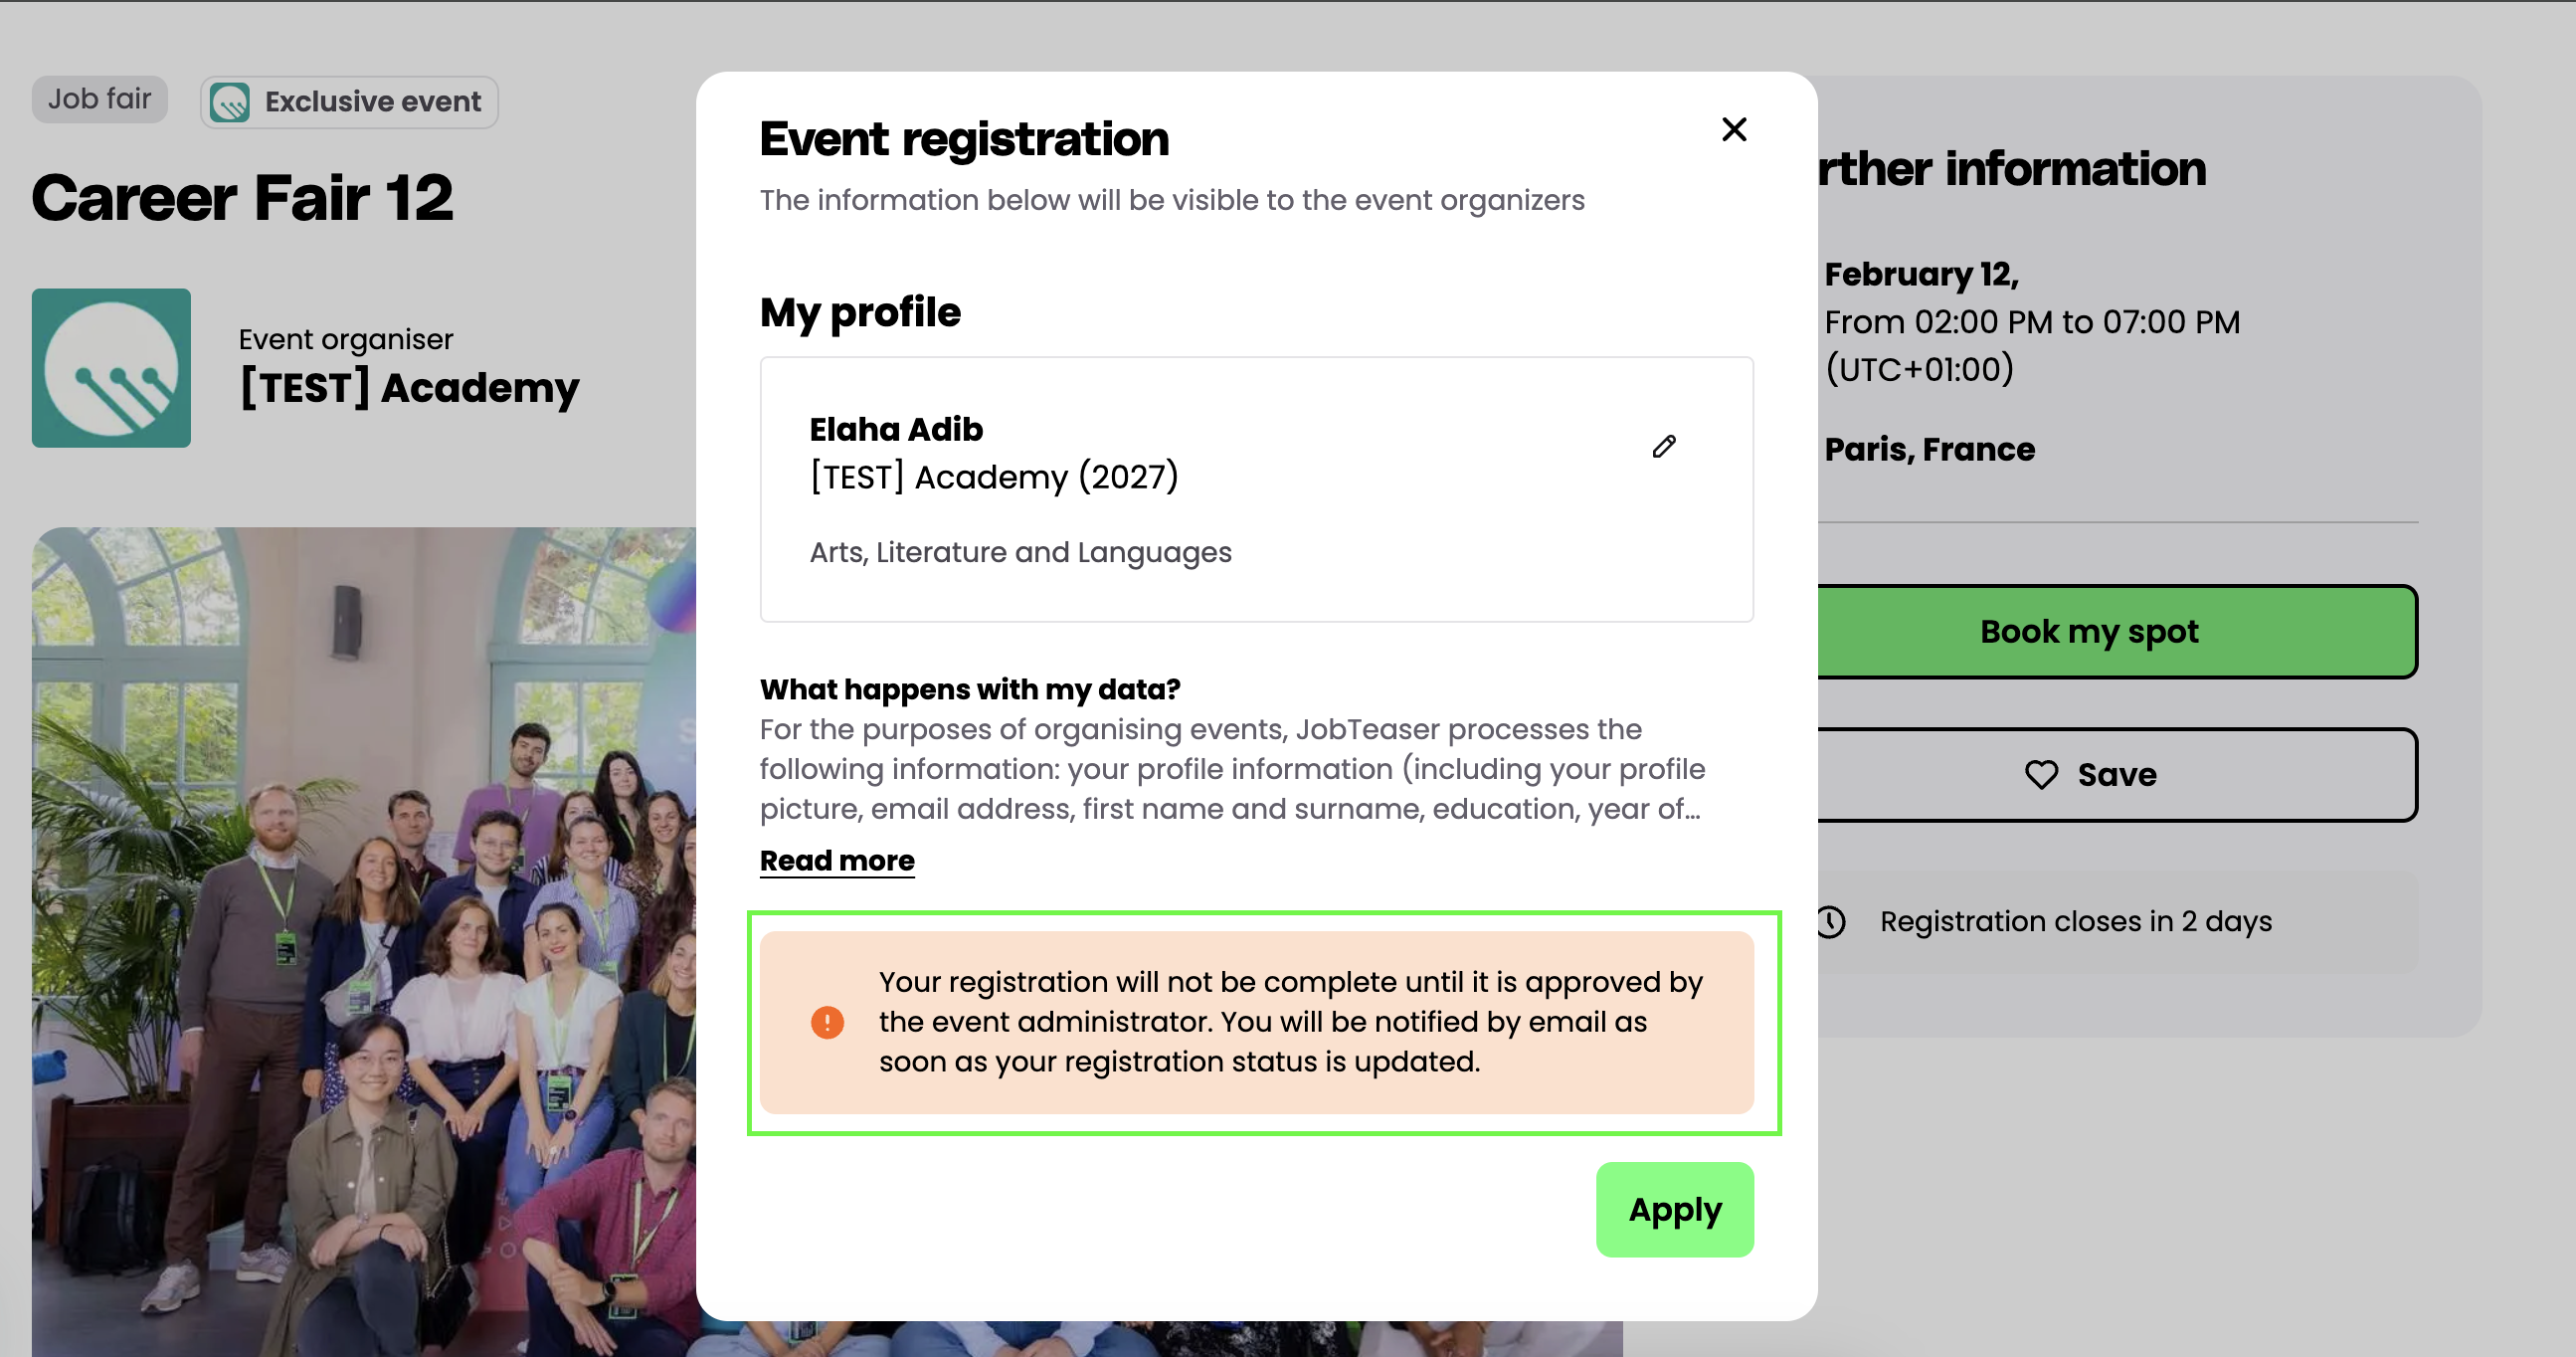The height and width of the screenshot is (1357, 2576).
Task: Click the pencil edit profile icon
Action: coord(1664,446)
